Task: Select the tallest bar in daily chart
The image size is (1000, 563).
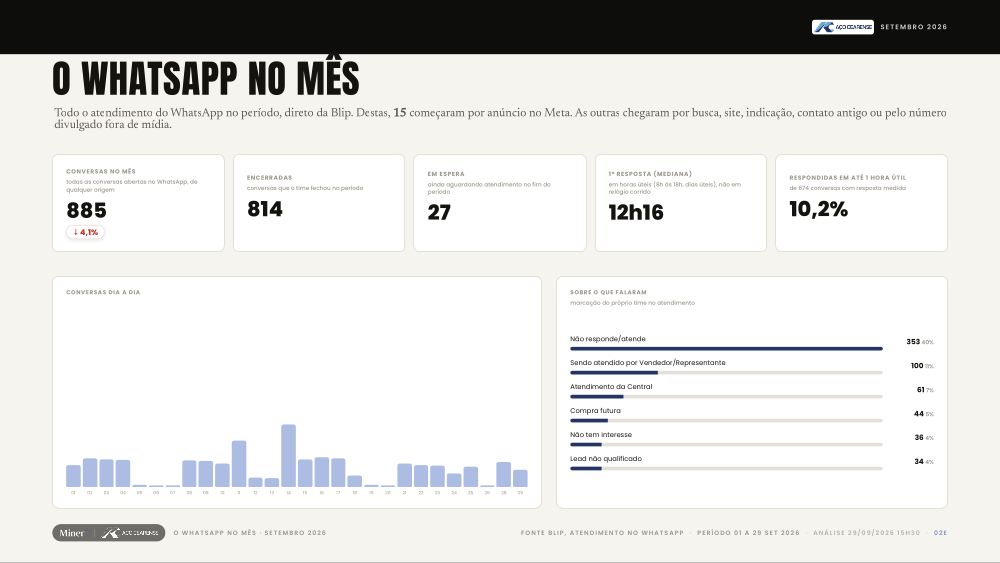Action: pos(288,456)
